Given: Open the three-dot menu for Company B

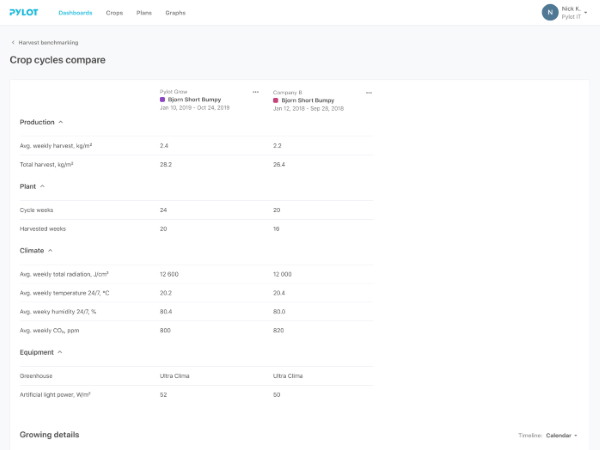Looking at the screenshot, I should coord(369,93).
